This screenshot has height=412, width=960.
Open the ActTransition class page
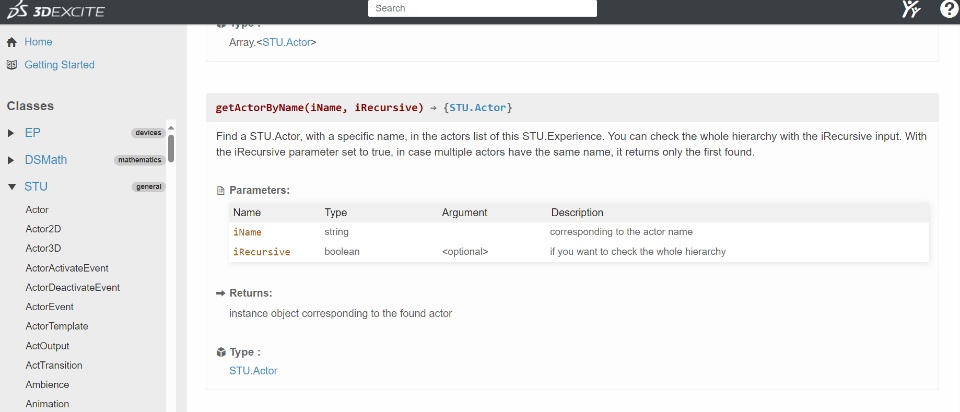(54, 365)
